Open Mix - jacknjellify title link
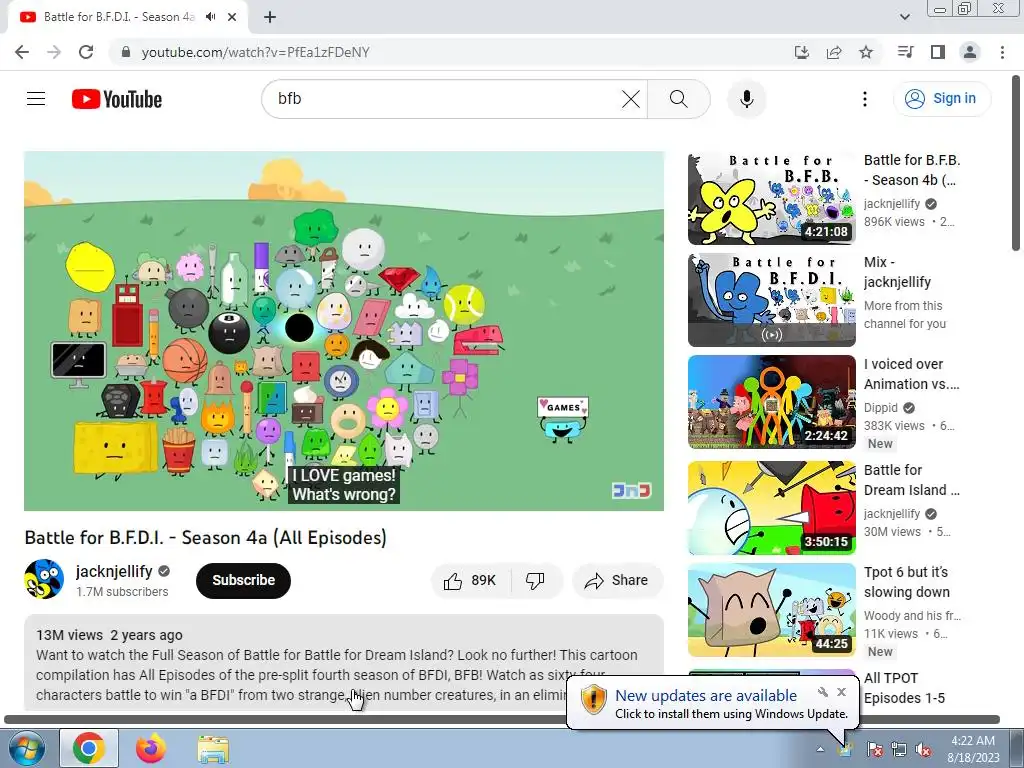Screen dimensions: 1024x768 click(x=897, y=272)
